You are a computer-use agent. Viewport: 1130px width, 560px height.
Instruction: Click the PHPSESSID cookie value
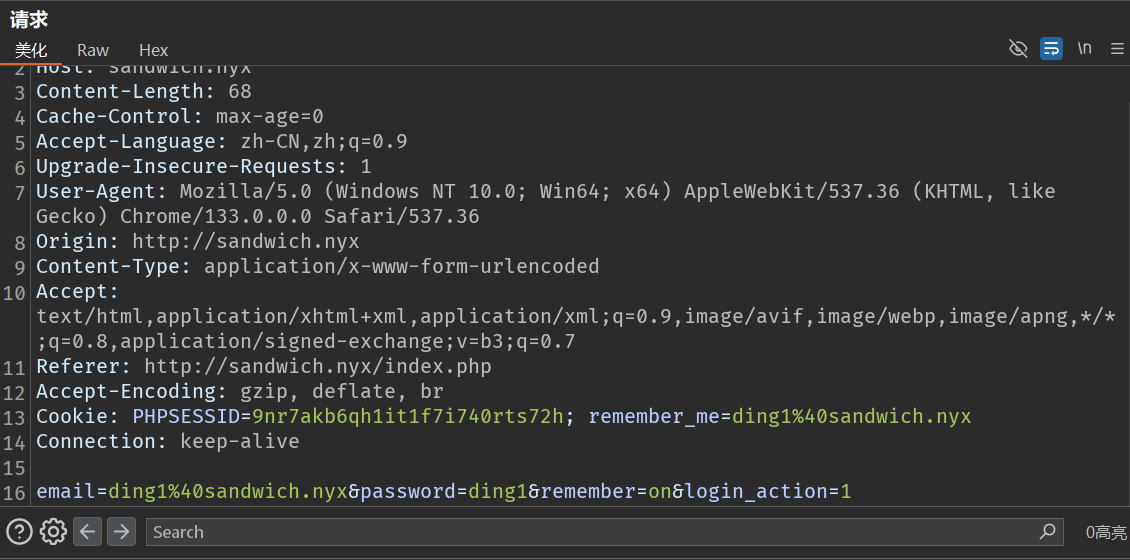click(408, 416)
